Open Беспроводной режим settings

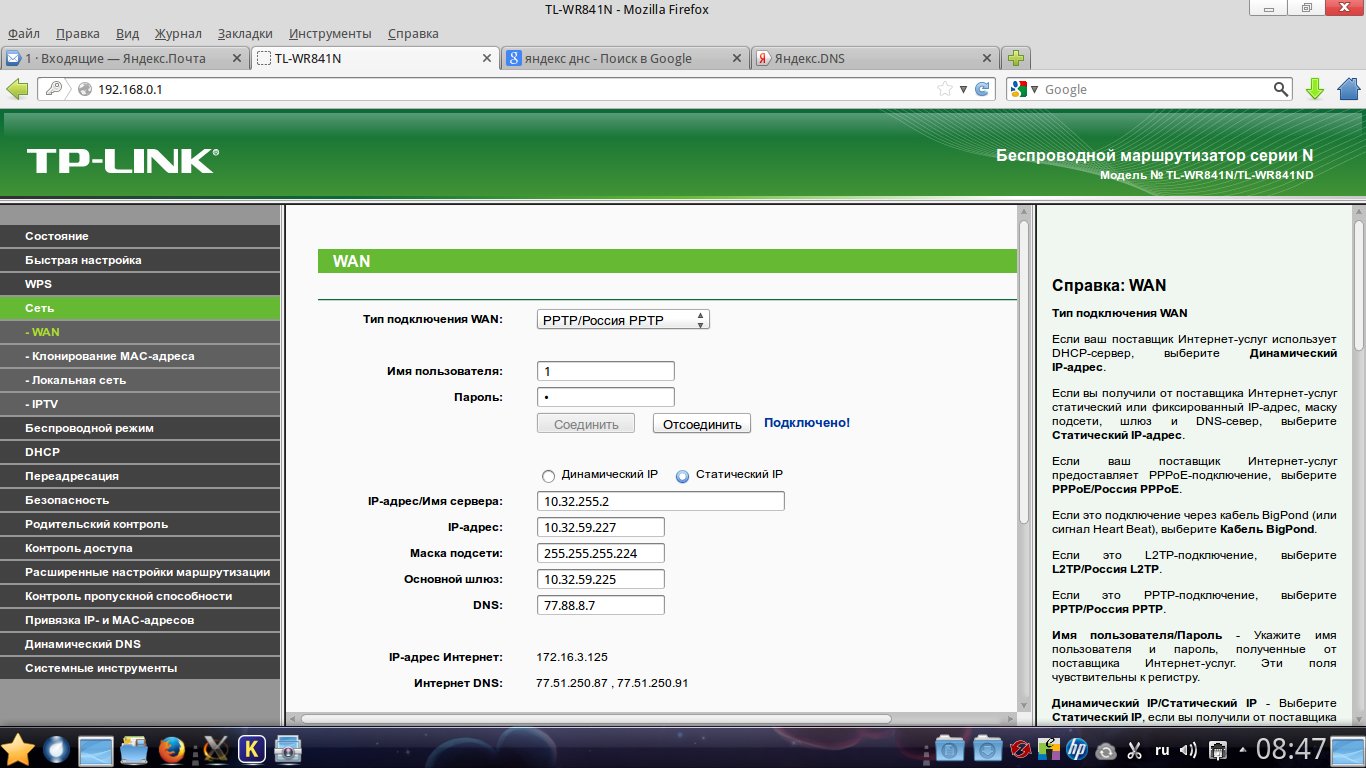click(140, 428)
